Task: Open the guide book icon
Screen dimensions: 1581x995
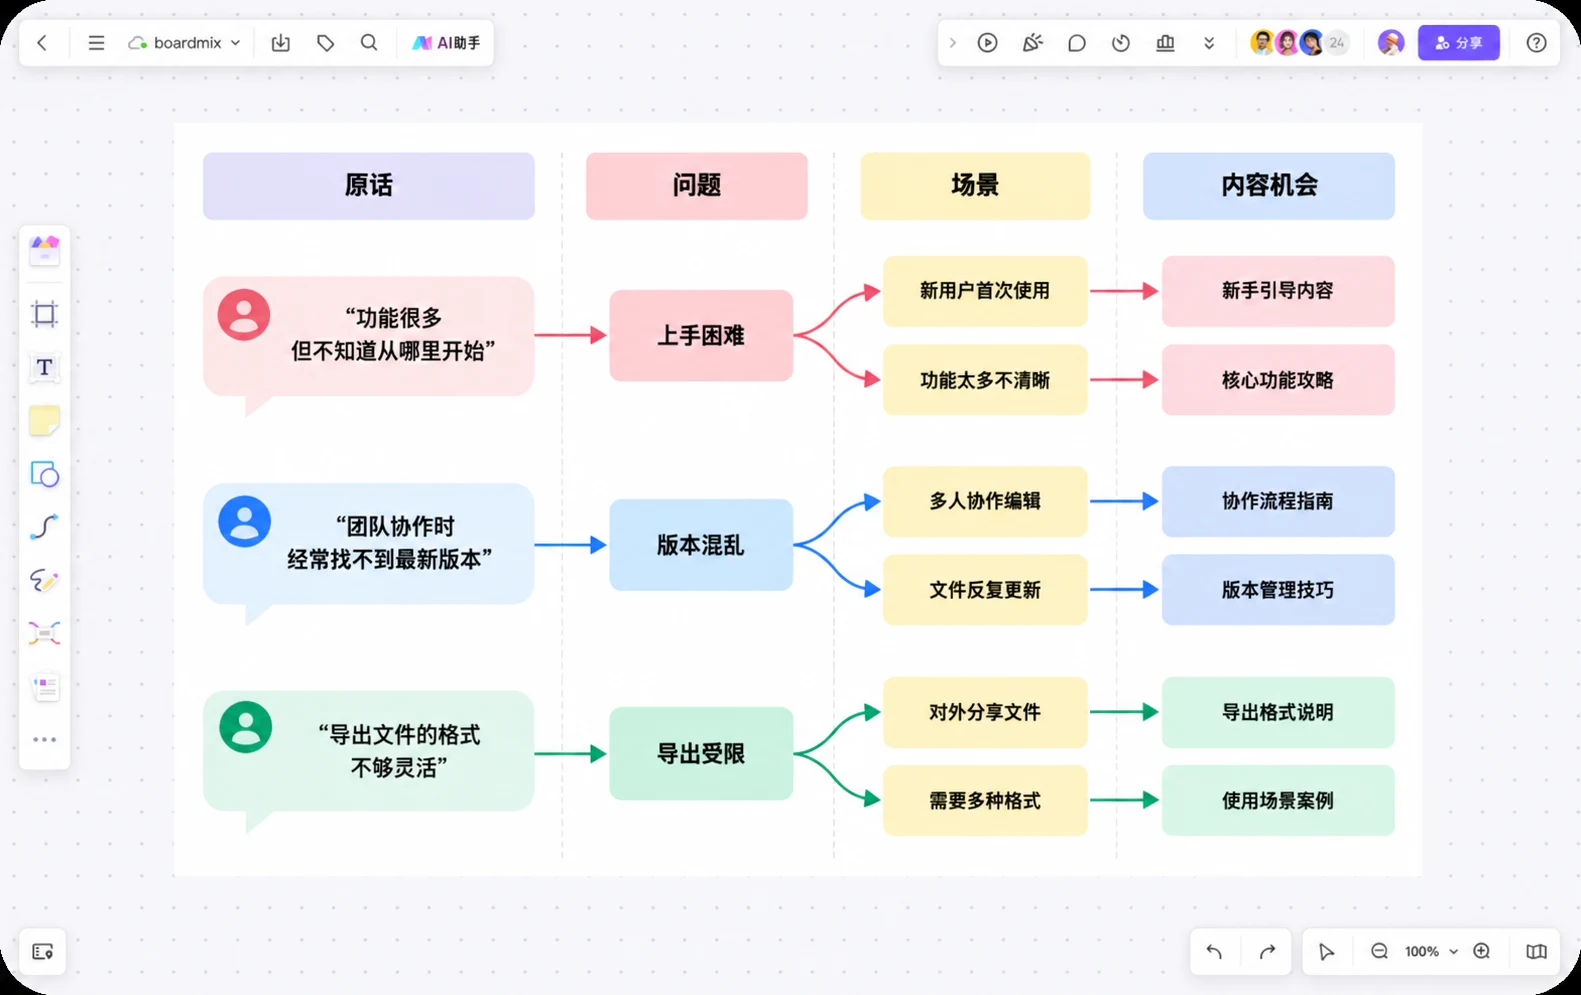Action: [1537, 952]
